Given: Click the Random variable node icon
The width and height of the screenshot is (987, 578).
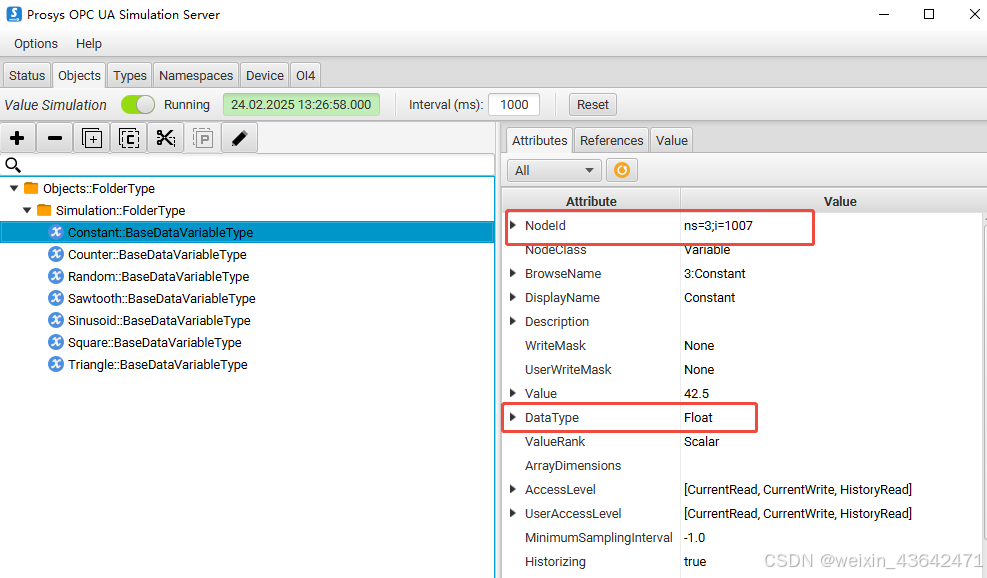Looking at the screenshot, I should (56, 276).
